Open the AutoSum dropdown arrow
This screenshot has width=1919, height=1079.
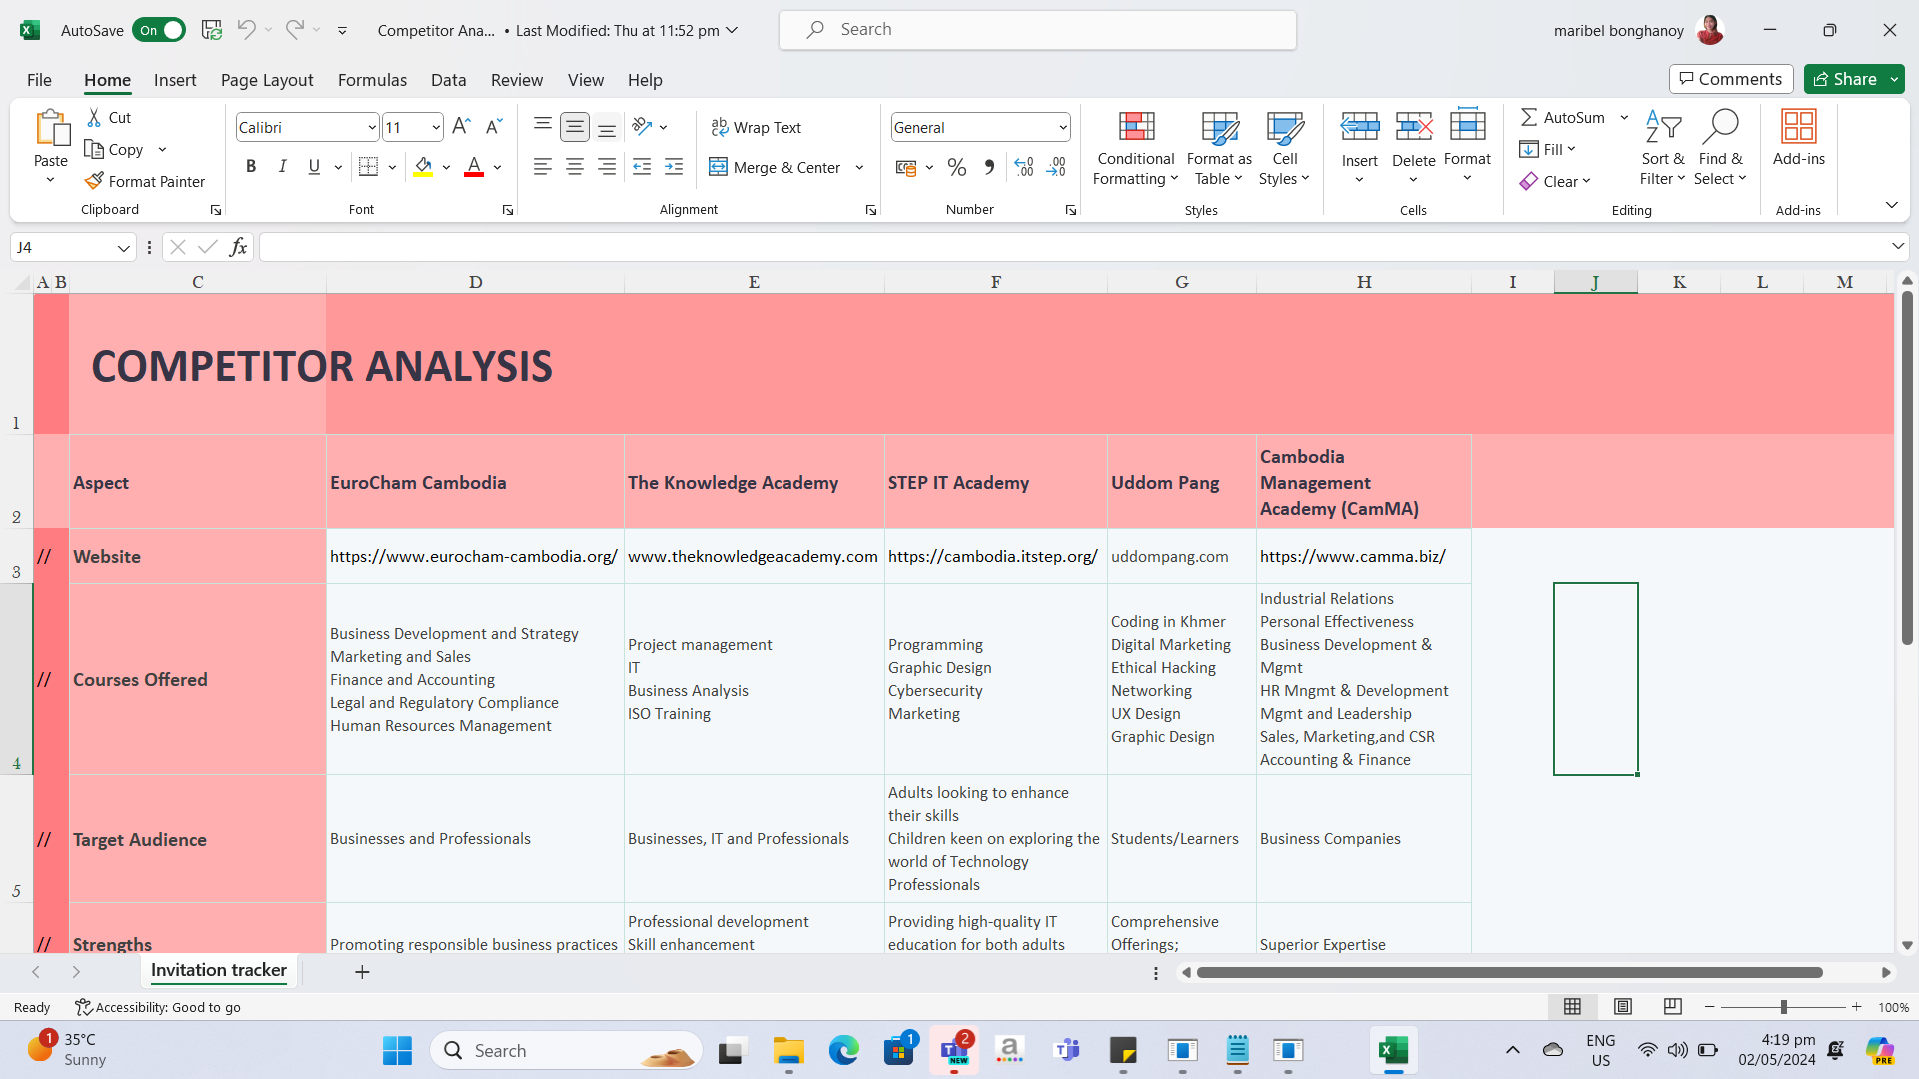[1624, 117]
